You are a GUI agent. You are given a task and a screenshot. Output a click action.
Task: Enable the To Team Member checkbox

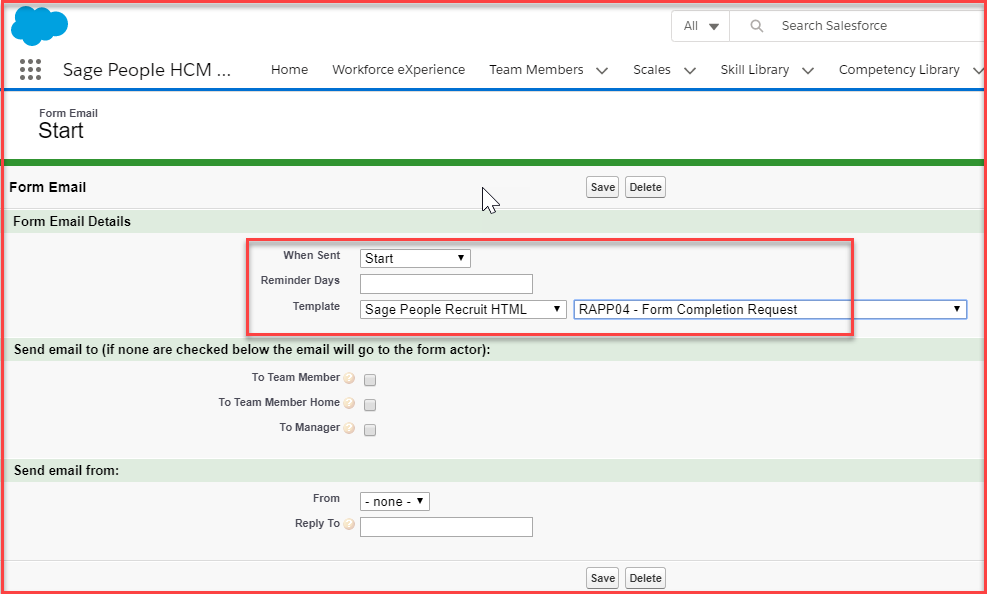[370, 380]
